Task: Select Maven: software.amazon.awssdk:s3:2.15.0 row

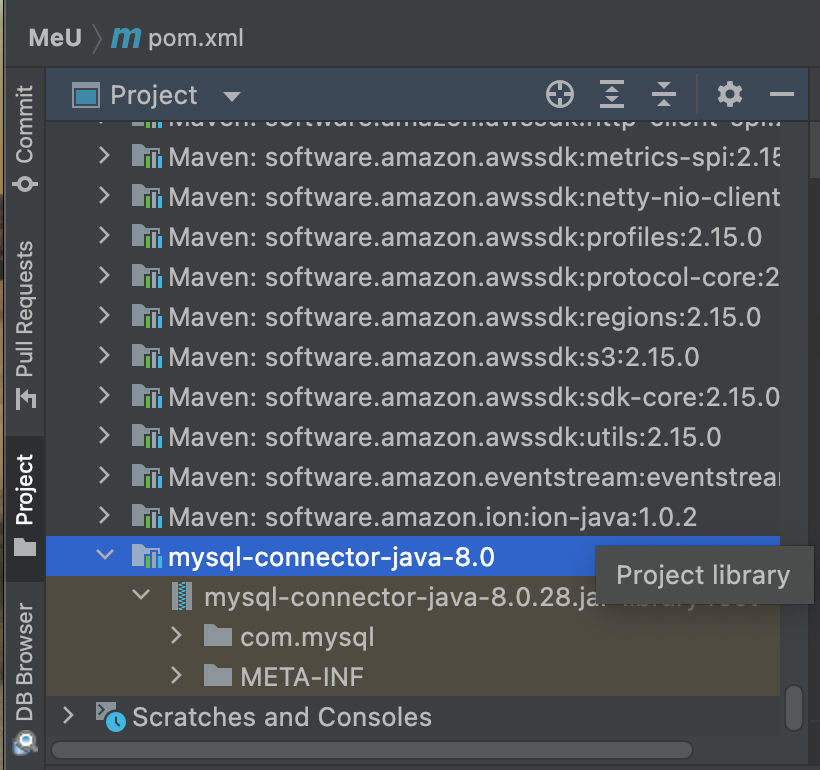Action: click(413, 357)
